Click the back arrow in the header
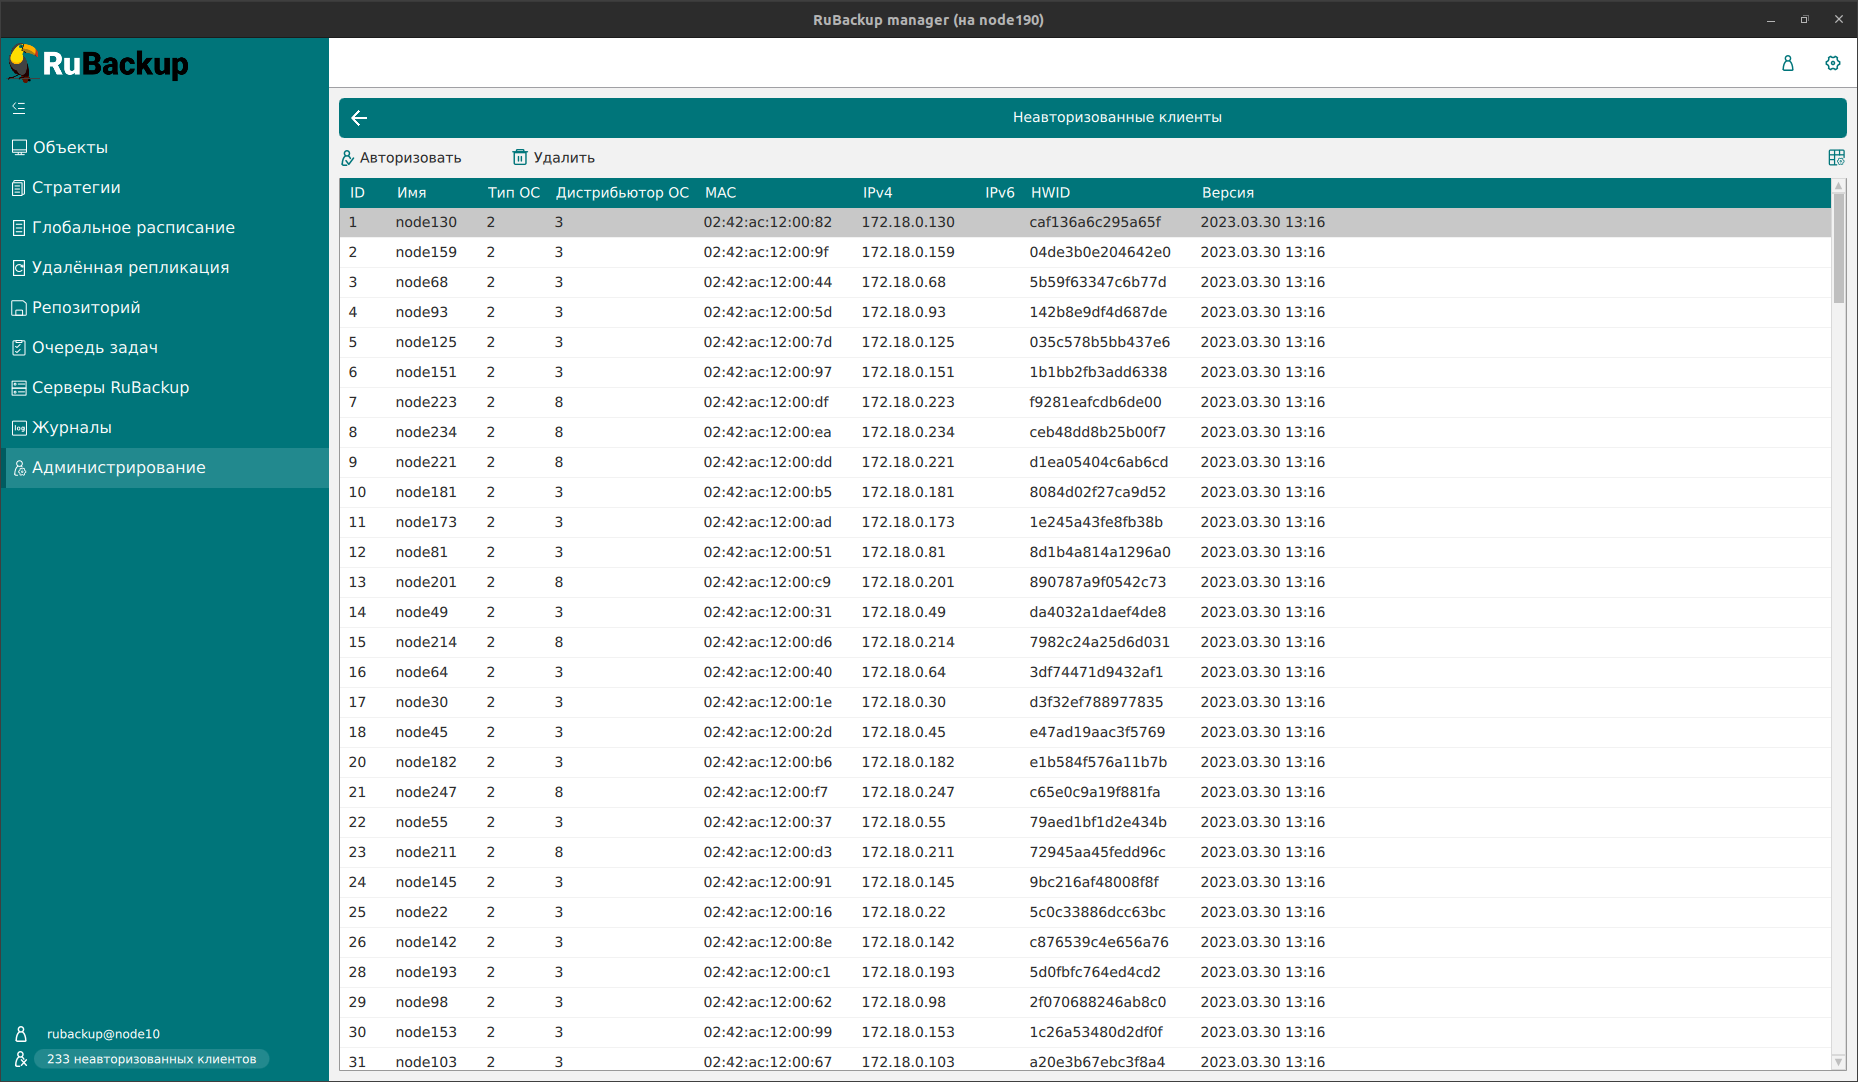1858x1082 pixels. point(360,118)
